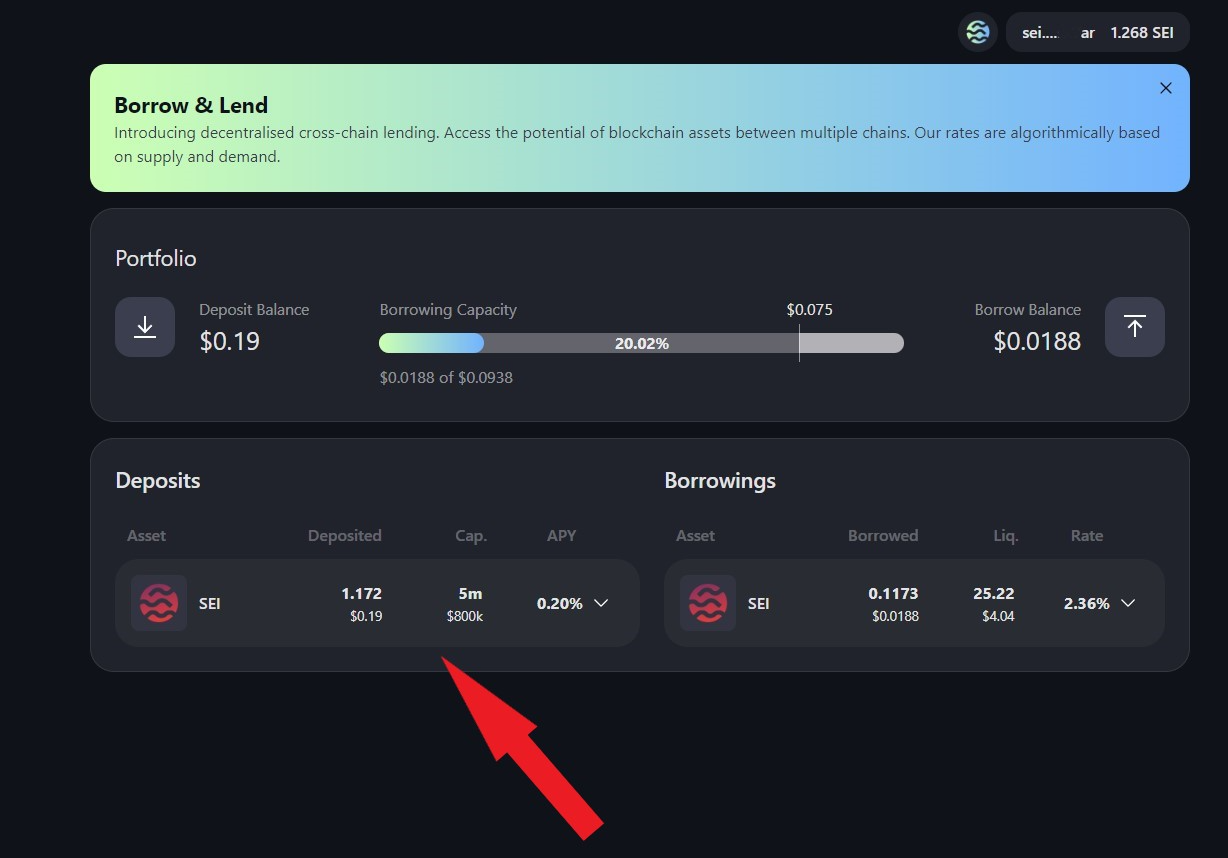
Task: Click the SEI token icon in Deposits row
Action: tap(159, 603)
